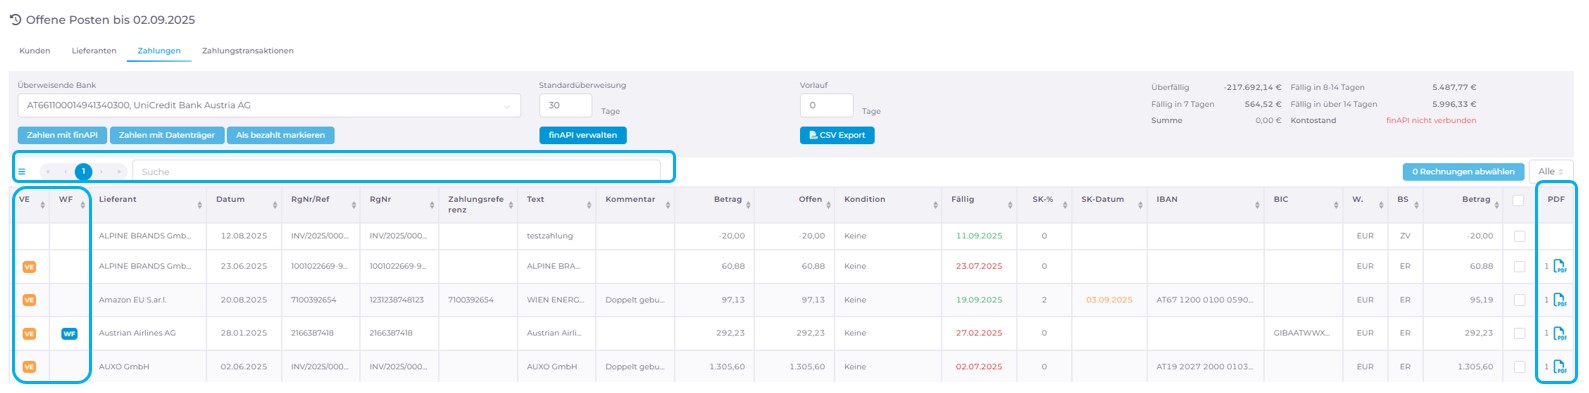
Task: Open PDF icon in ALPINE BRANDS 23.06.2025 row
Action: point(1559,267)
